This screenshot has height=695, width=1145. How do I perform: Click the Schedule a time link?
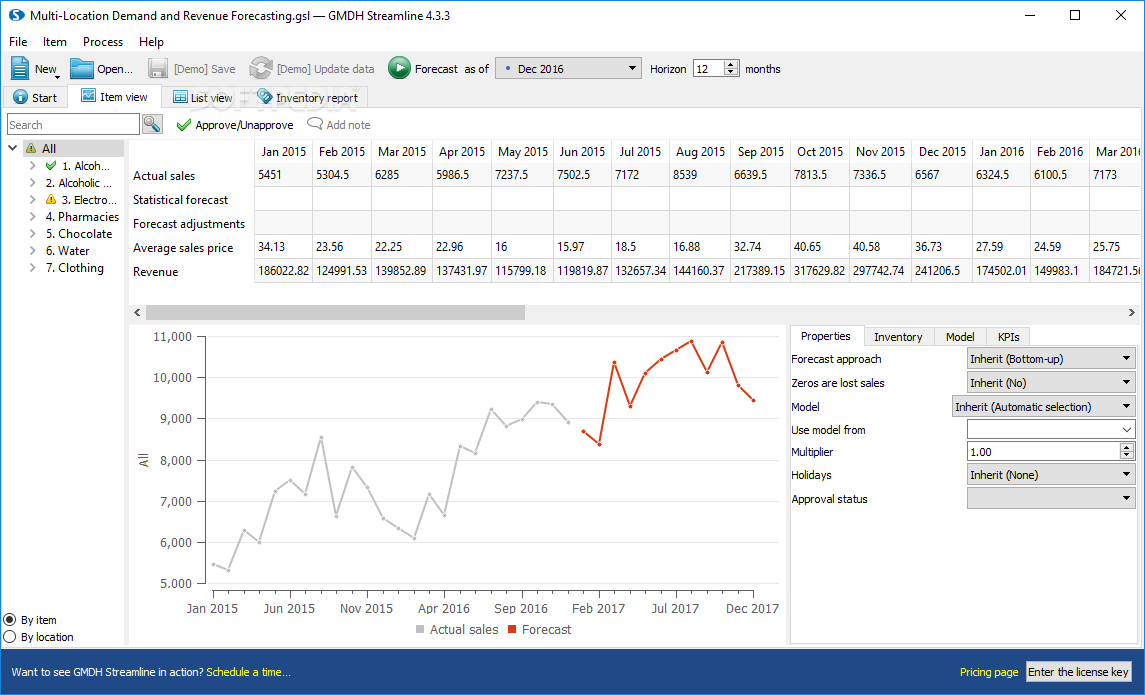click(248, 672)
